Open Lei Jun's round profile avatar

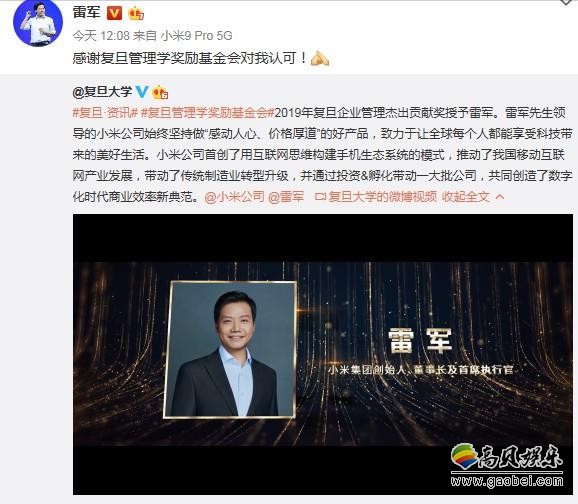coord(38,23)
